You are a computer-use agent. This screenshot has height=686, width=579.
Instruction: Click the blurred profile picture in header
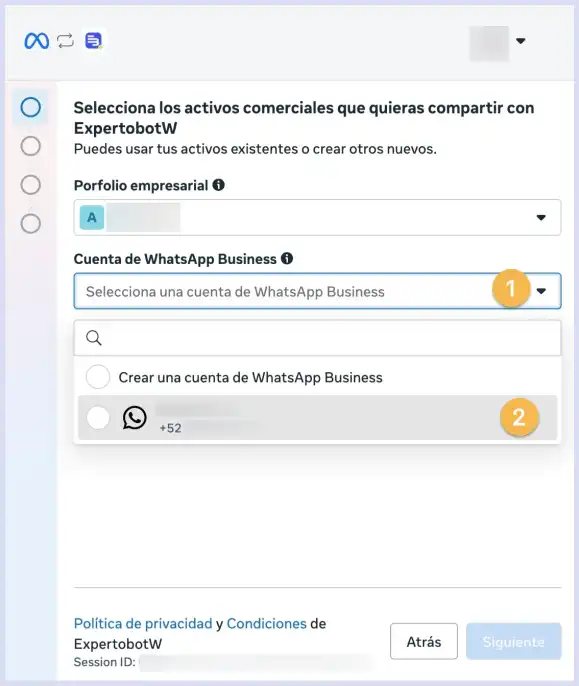coord(489,43)
